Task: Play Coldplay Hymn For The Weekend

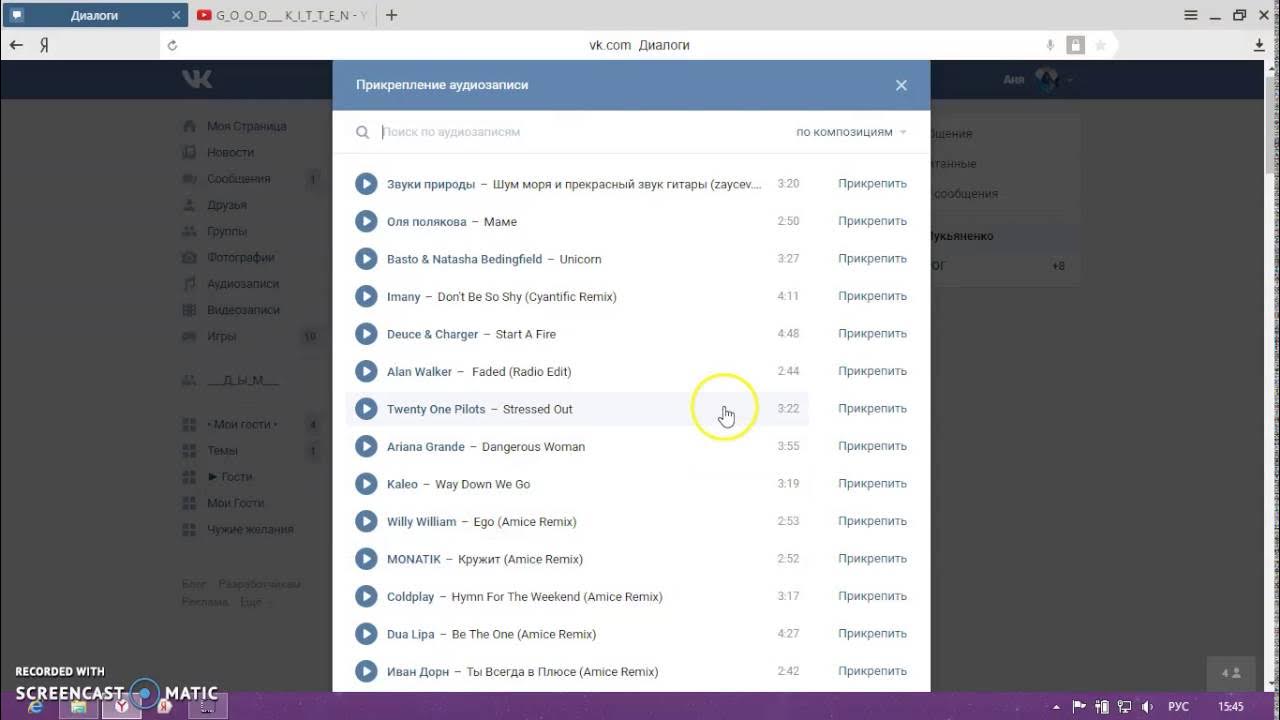Action: [x=366, y=596]
